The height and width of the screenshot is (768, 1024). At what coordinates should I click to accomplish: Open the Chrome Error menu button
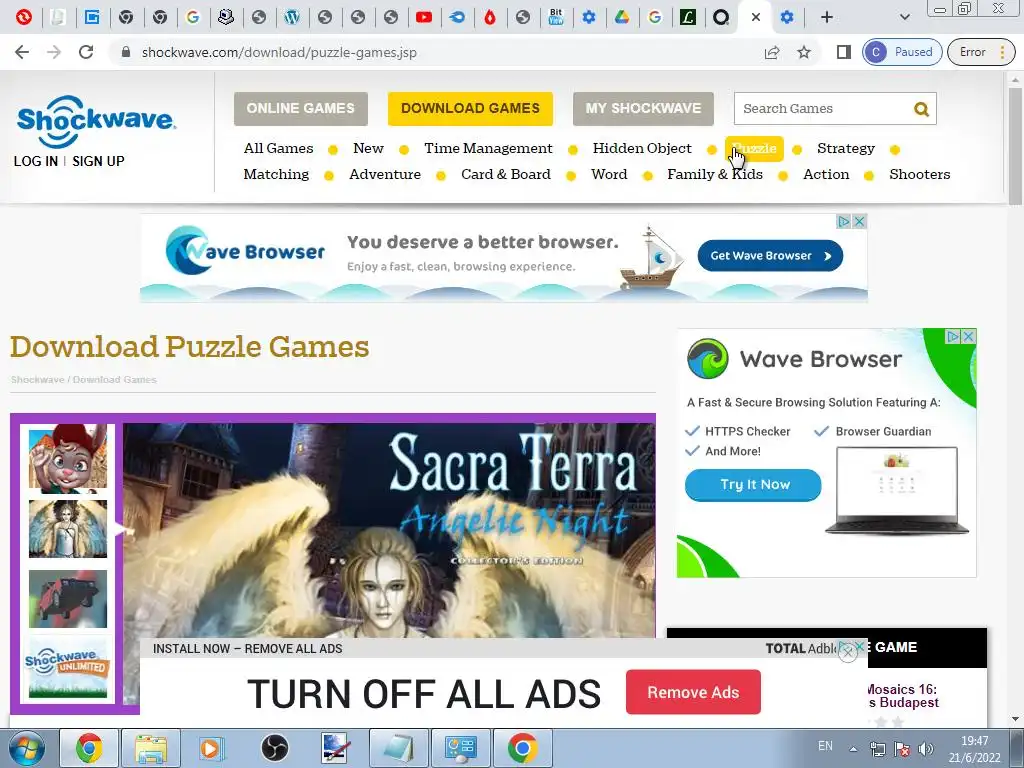983,52
